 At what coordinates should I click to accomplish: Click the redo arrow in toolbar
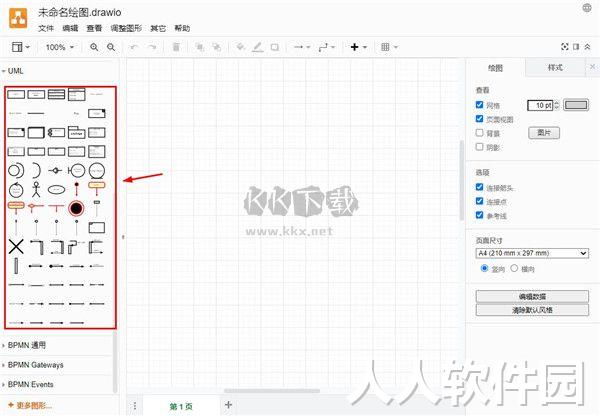click(152, 47)
